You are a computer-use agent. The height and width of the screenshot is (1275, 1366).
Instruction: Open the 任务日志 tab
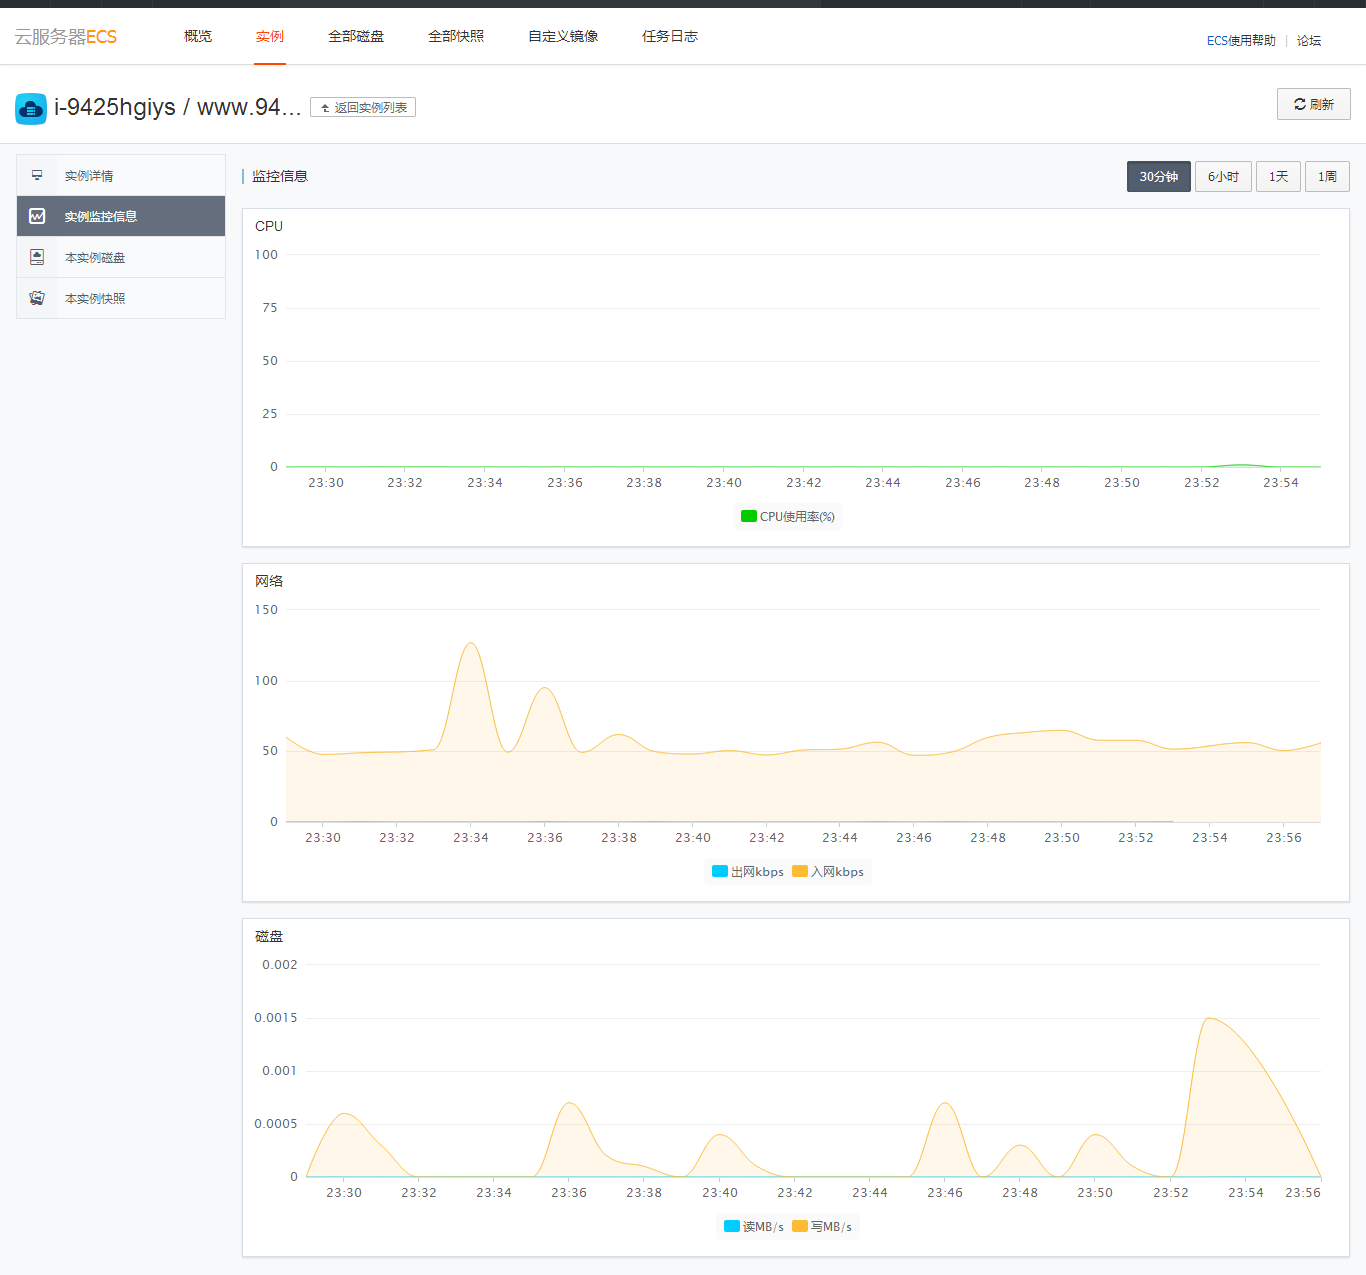(670, 36)
